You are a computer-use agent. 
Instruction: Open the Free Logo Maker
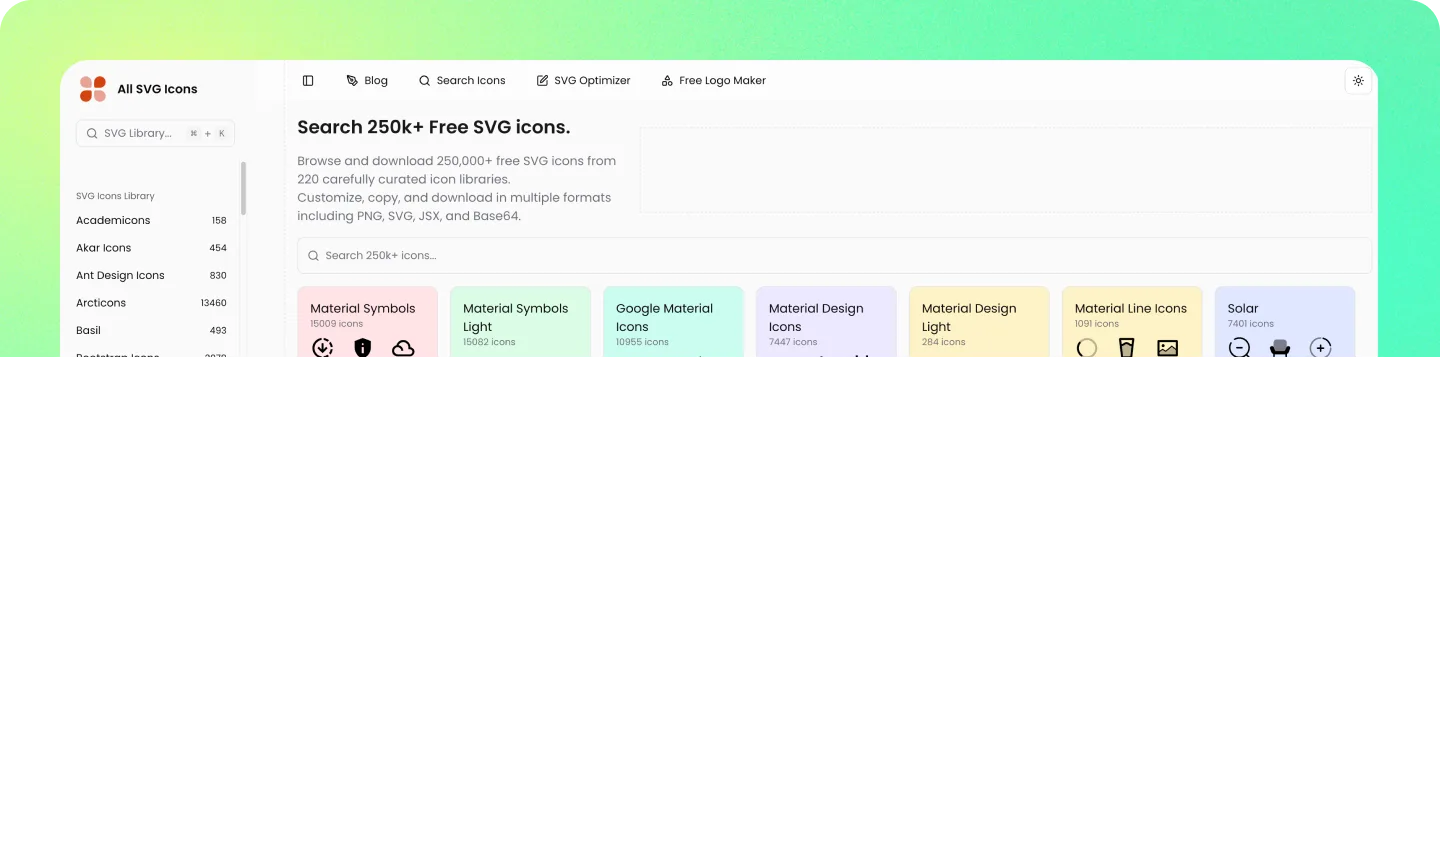click(x=714, y=81)
